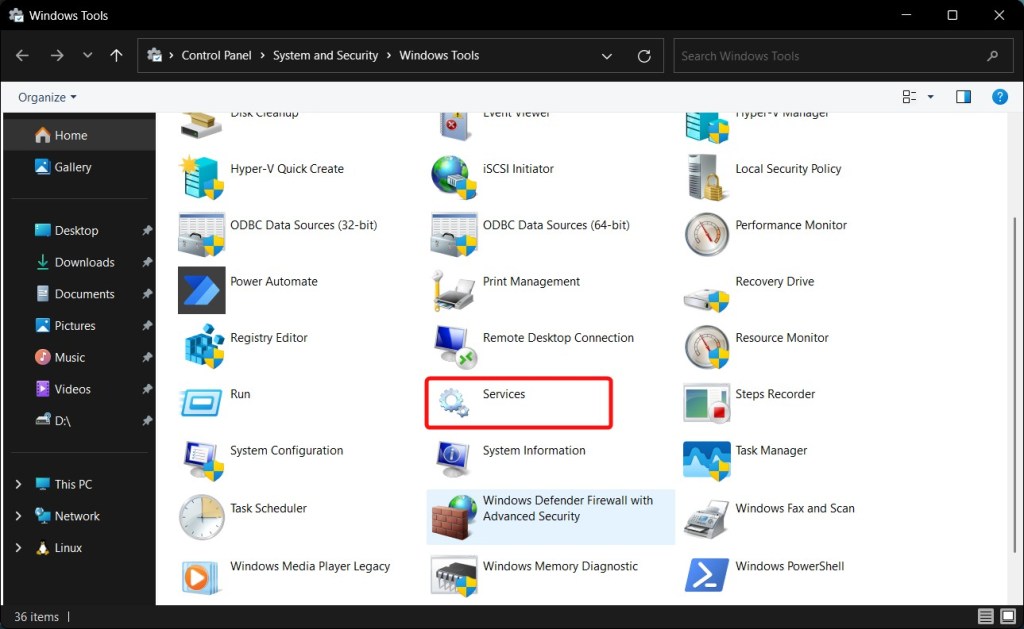Refresh the Windows Tools folder
The height and width of the screenshot is (629, 1024).
pyautogui.click(x=644, y=56)
